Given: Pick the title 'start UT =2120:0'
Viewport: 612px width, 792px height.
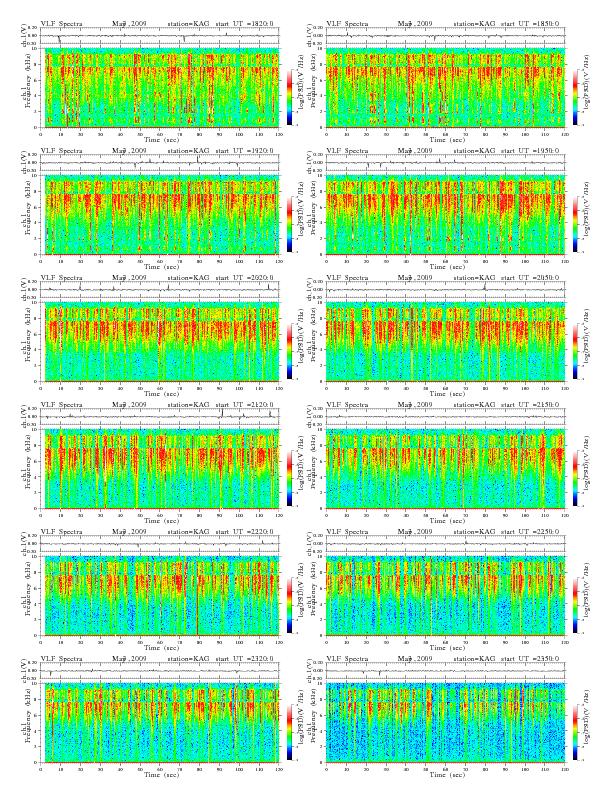Looking at the screenshot, I should click(244, 405).
